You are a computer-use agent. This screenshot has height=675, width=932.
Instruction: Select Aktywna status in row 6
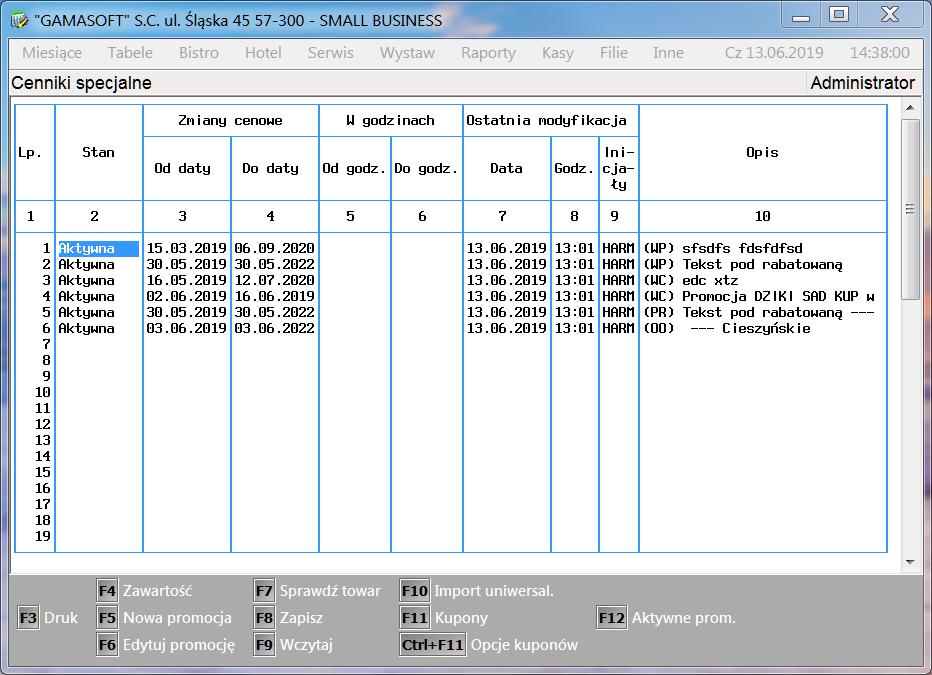(x=86, y=329)
